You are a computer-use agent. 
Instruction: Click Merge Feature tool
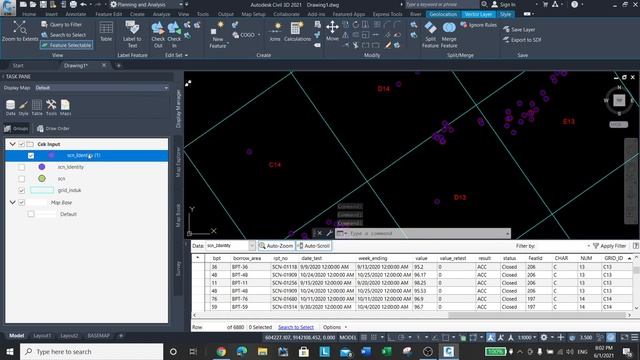coord(449,35)
